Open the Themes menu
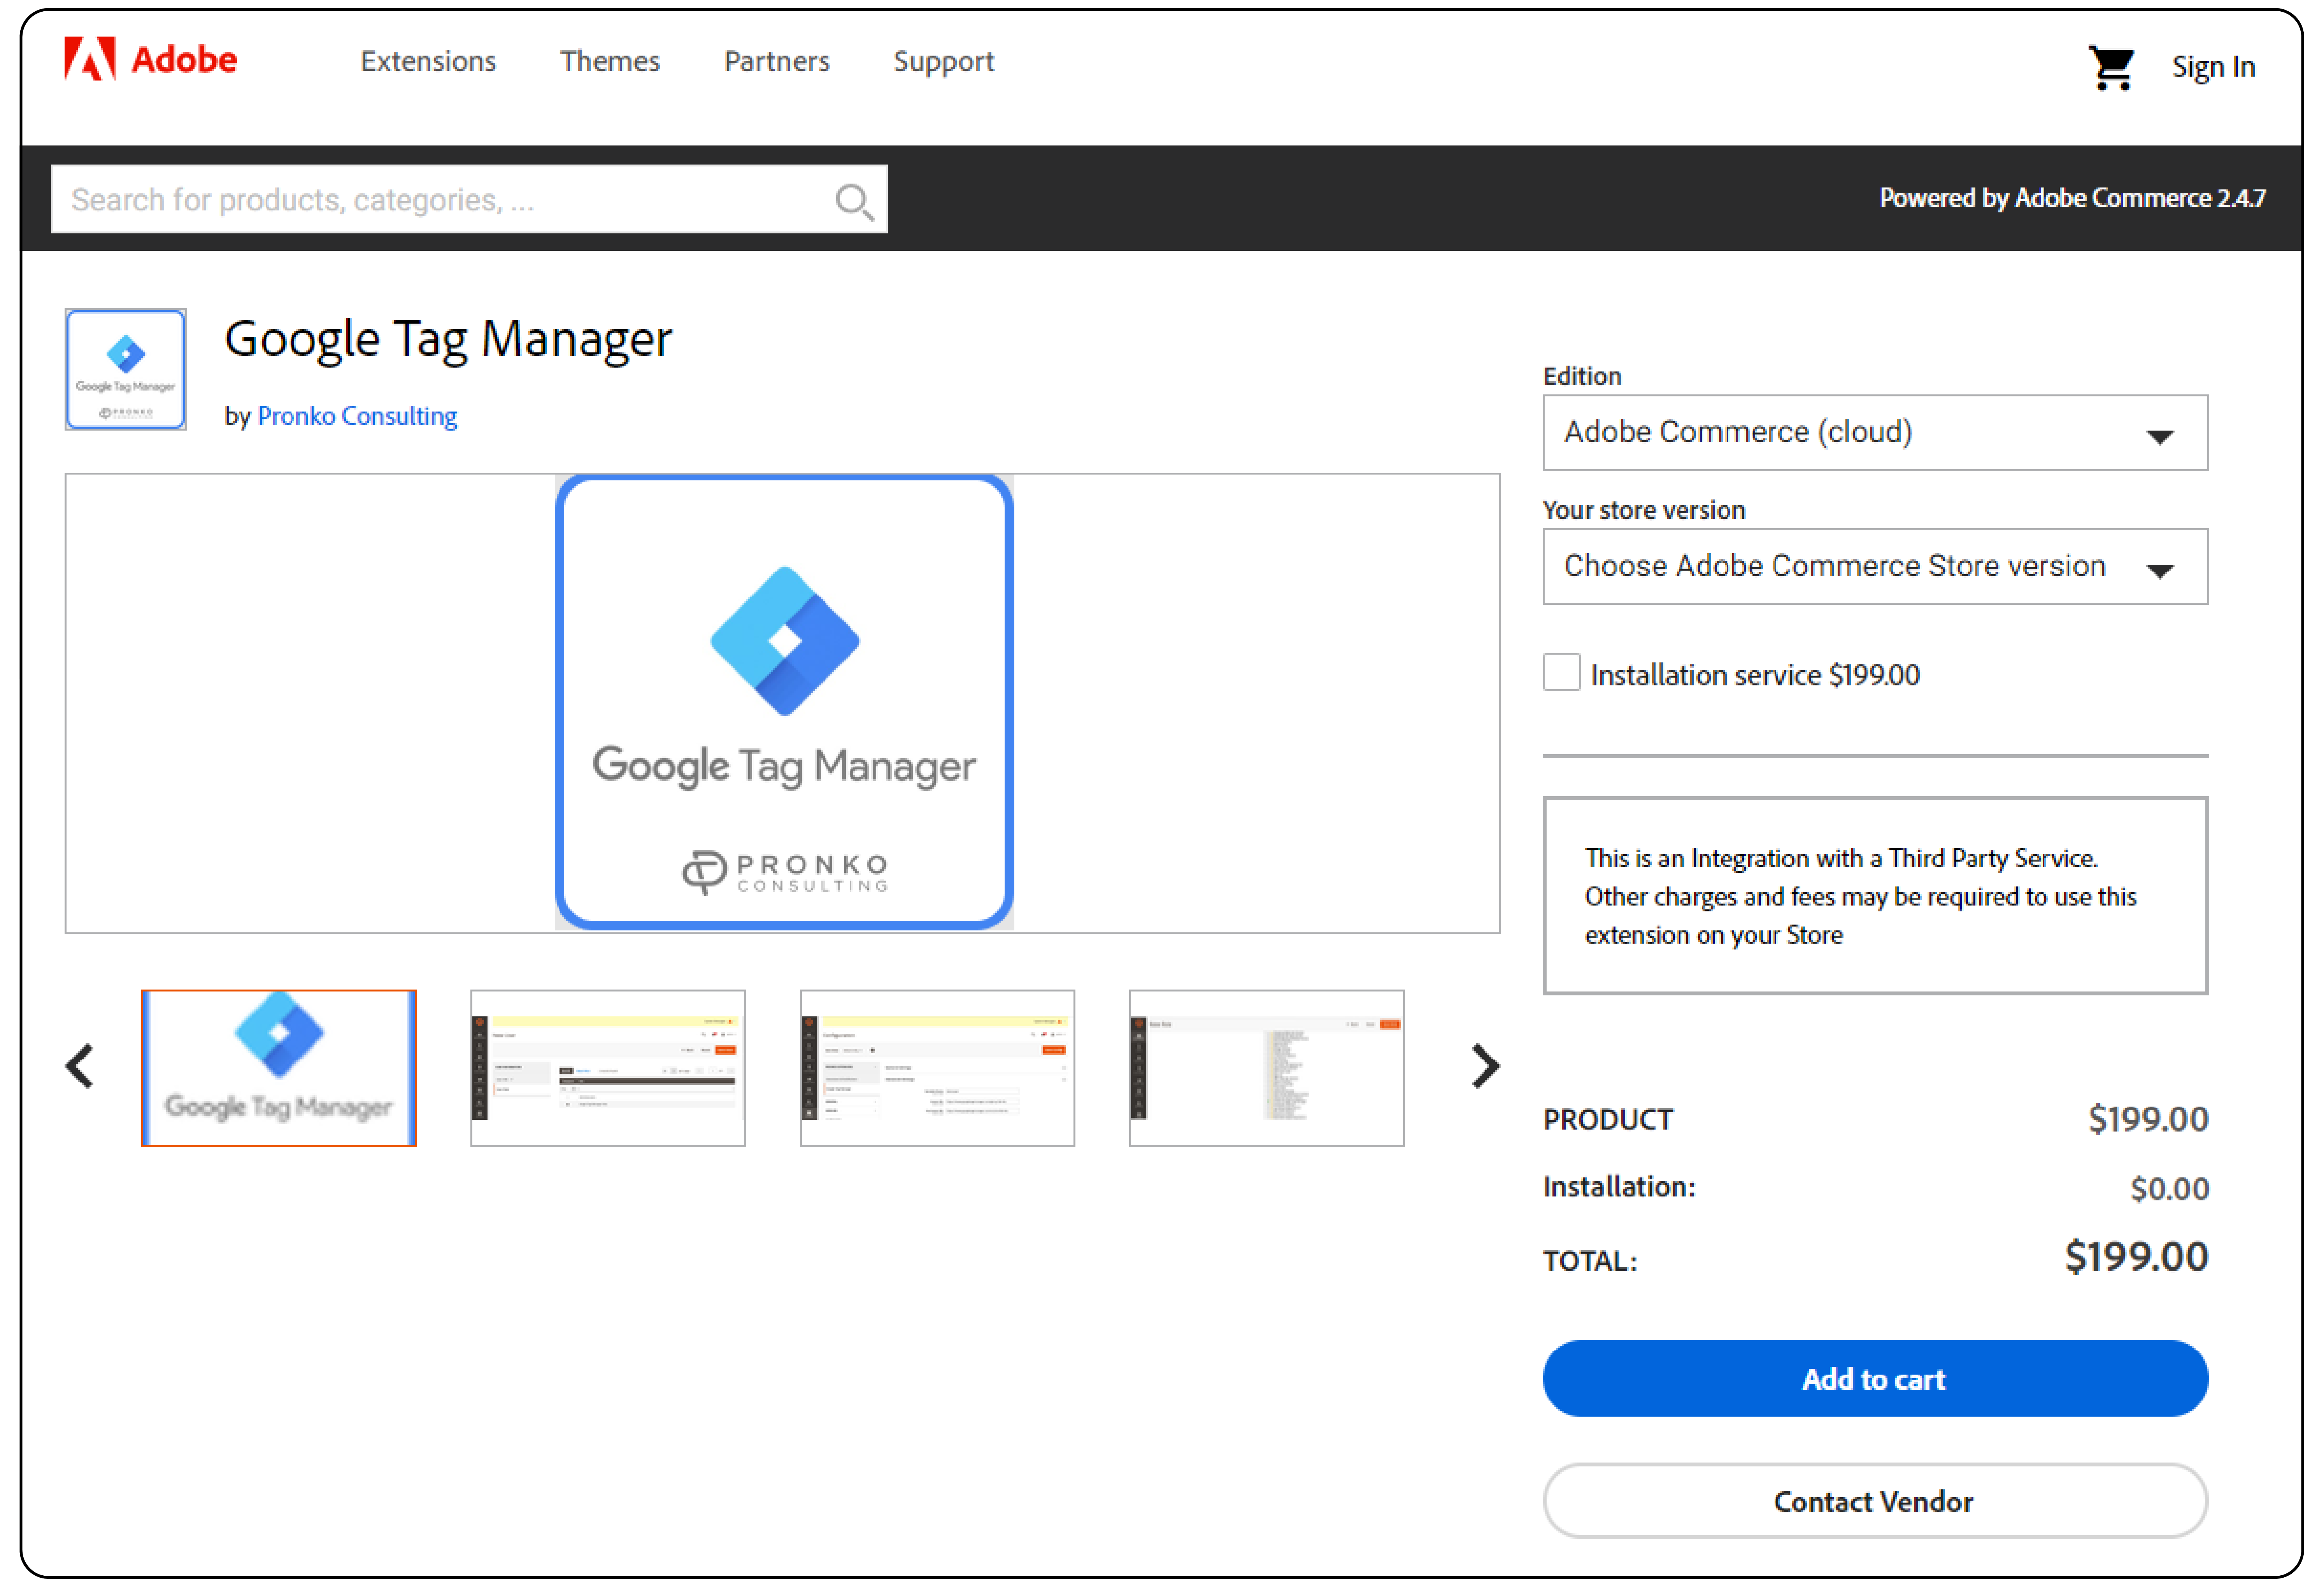2324x1594 pixels. coord(610,61)
